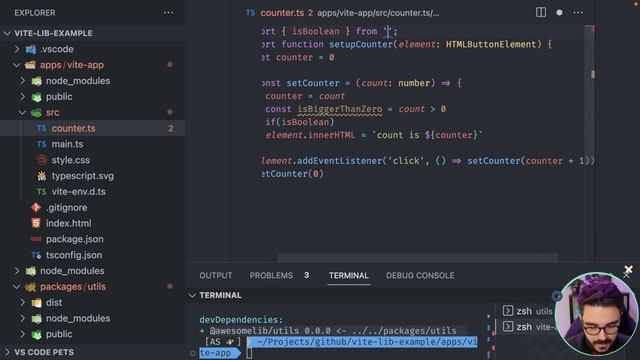Open vite-env.d.ts file
The height and width of the screenshot is (360, 640).
pyautogui.click(x=78, y=192)
